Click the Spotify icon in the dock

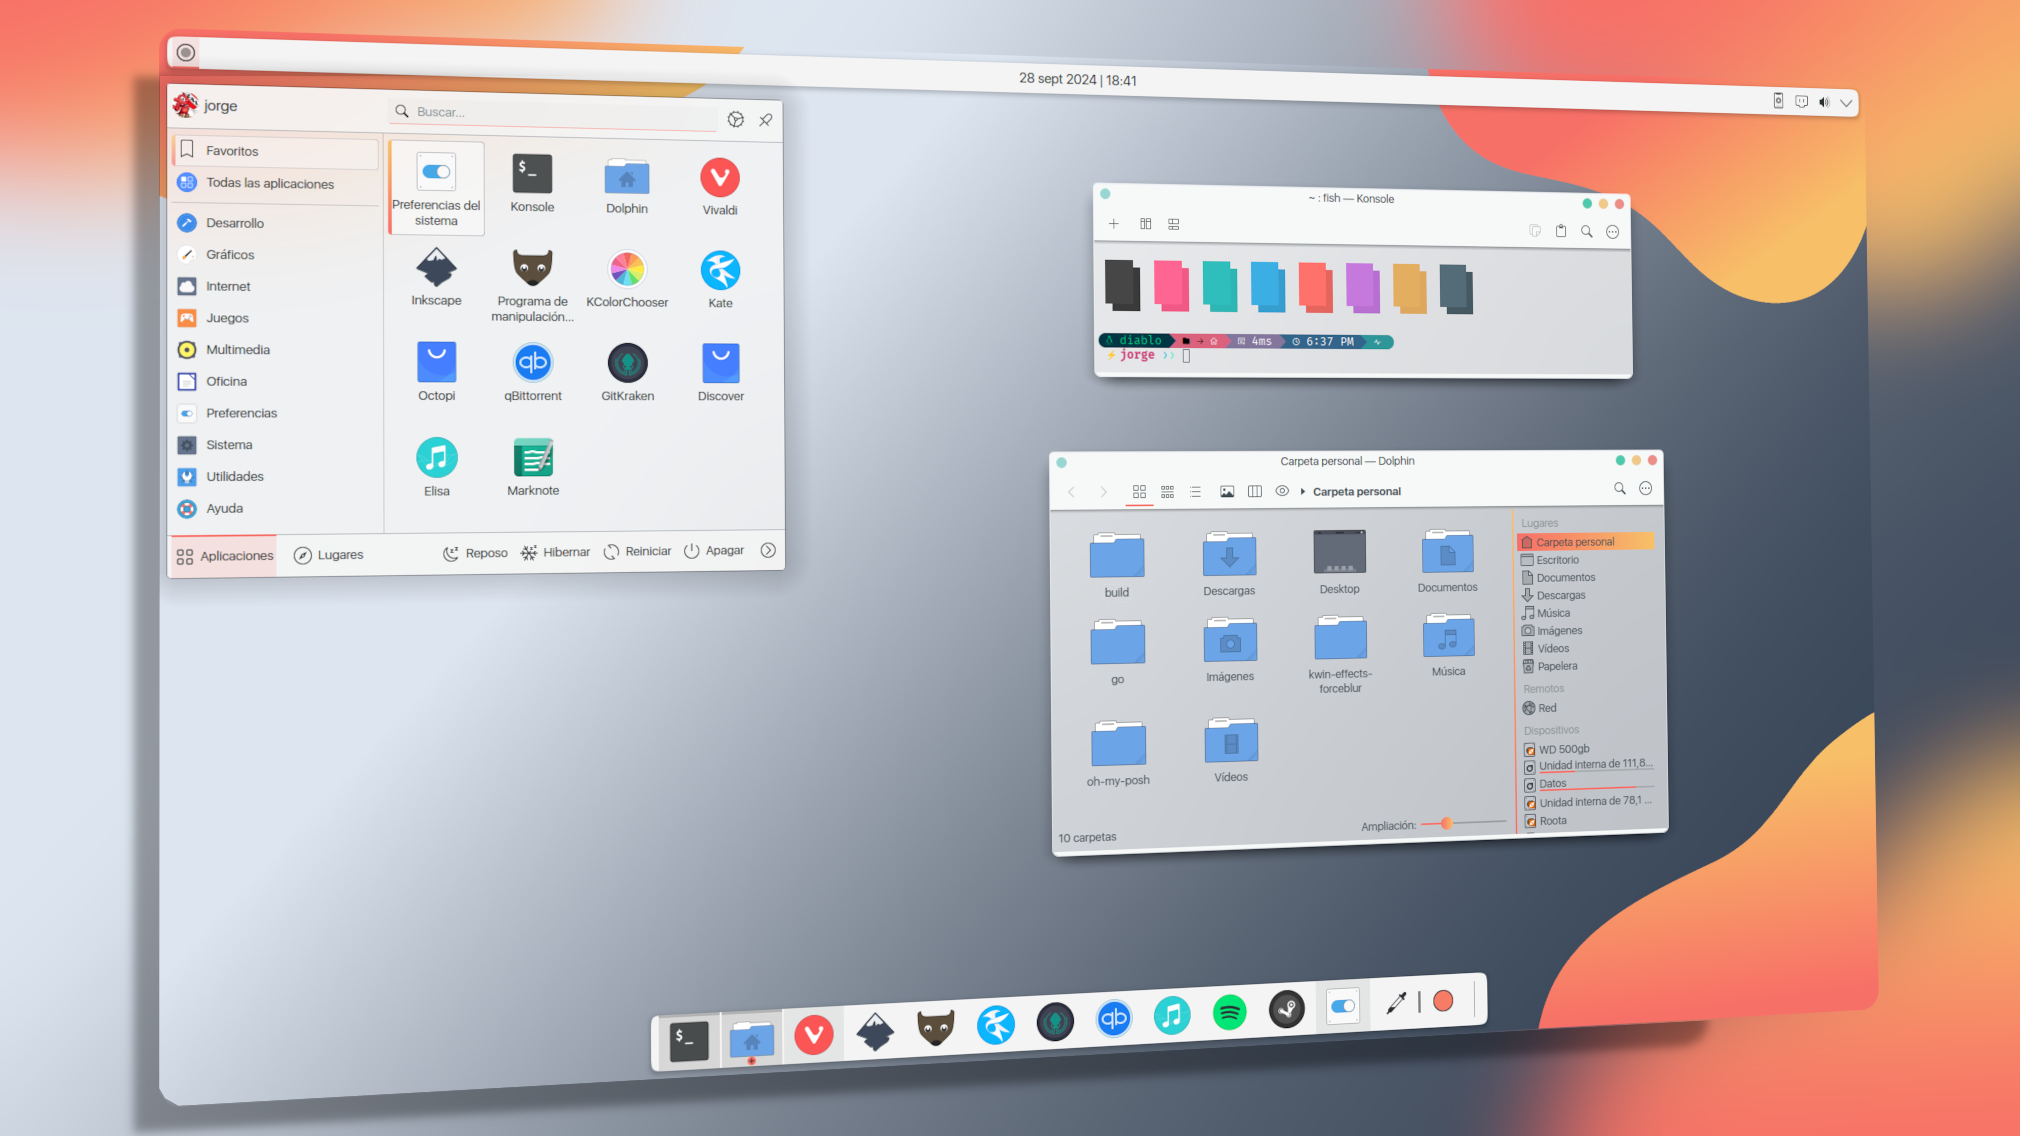(x=1229, y=1013)
